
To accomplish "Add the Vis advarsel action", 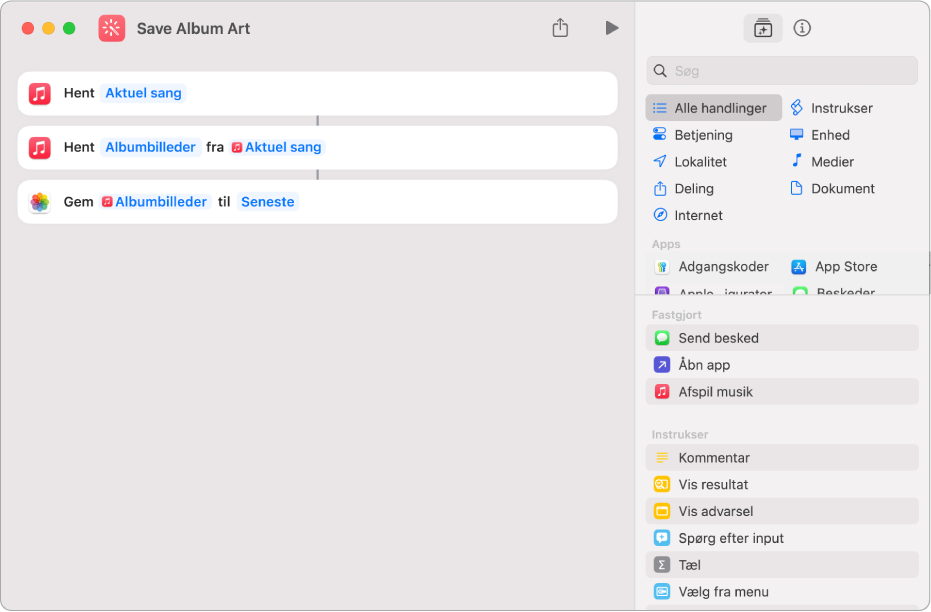I will pos(782,511).
